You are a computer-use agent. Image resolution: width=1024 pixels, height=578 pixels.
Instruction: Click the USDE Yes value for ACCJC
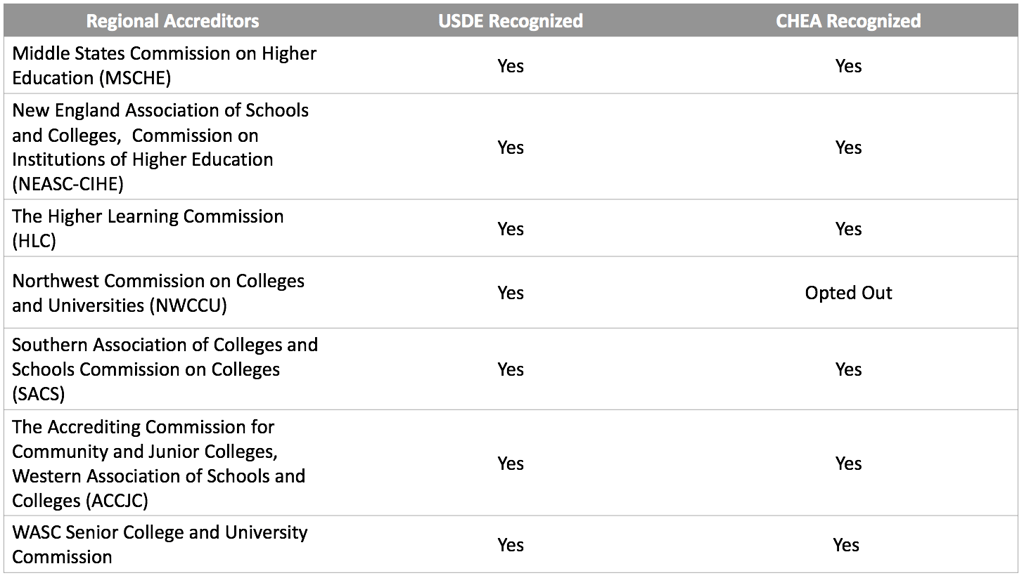510,464
